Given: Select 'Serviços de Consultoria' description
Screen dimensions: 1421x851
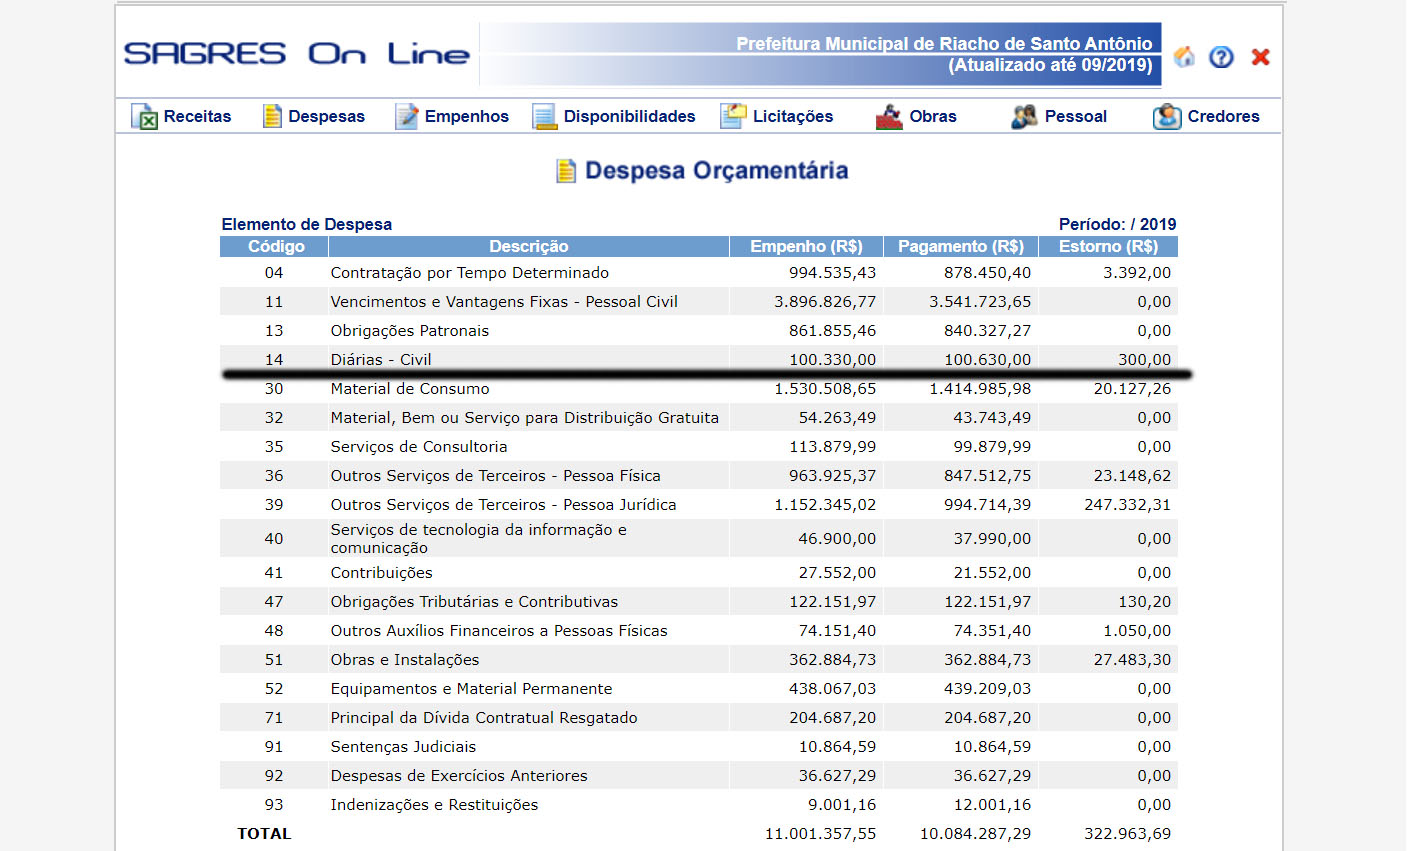Looking at the screenshot, I should pyautogui.click(x=419, y=447).
